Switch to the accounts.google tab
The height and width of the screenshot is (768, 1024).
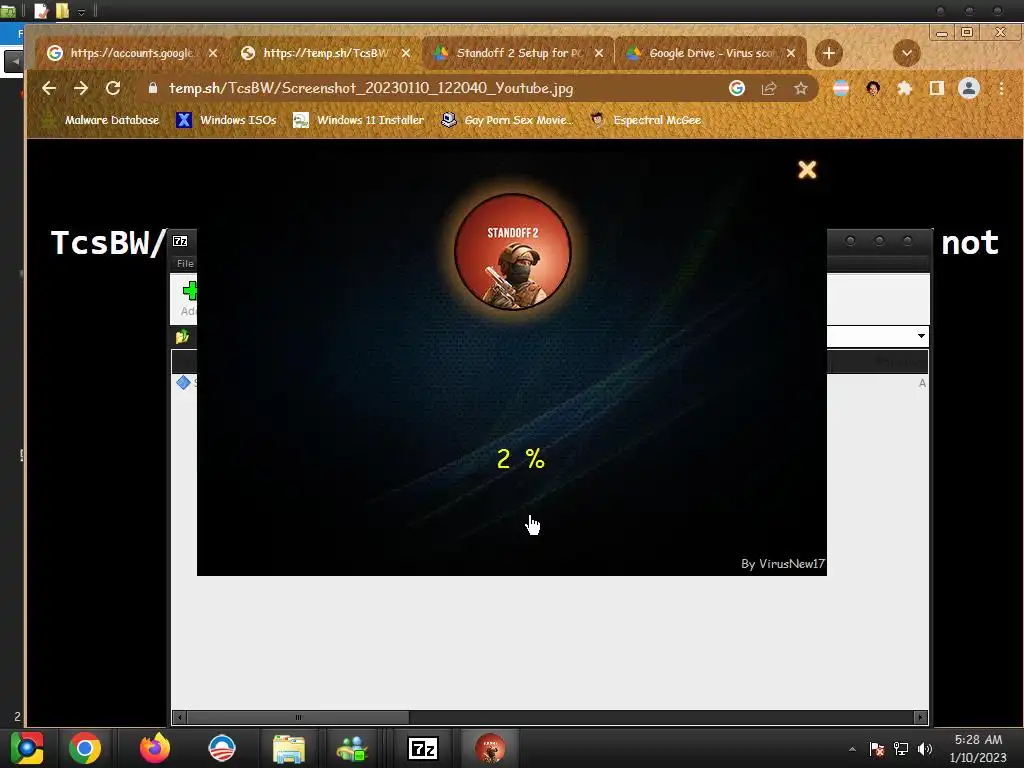[131, 53]
